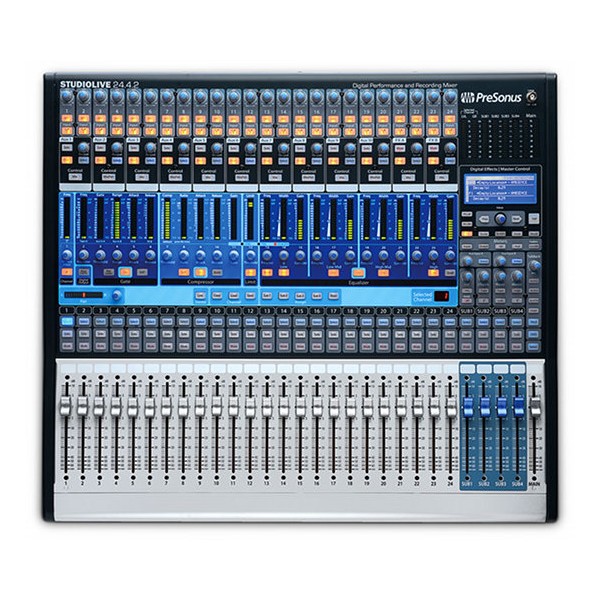
Task: Click the red Selected Channel numeric display
Action: (x=442, y=295)
